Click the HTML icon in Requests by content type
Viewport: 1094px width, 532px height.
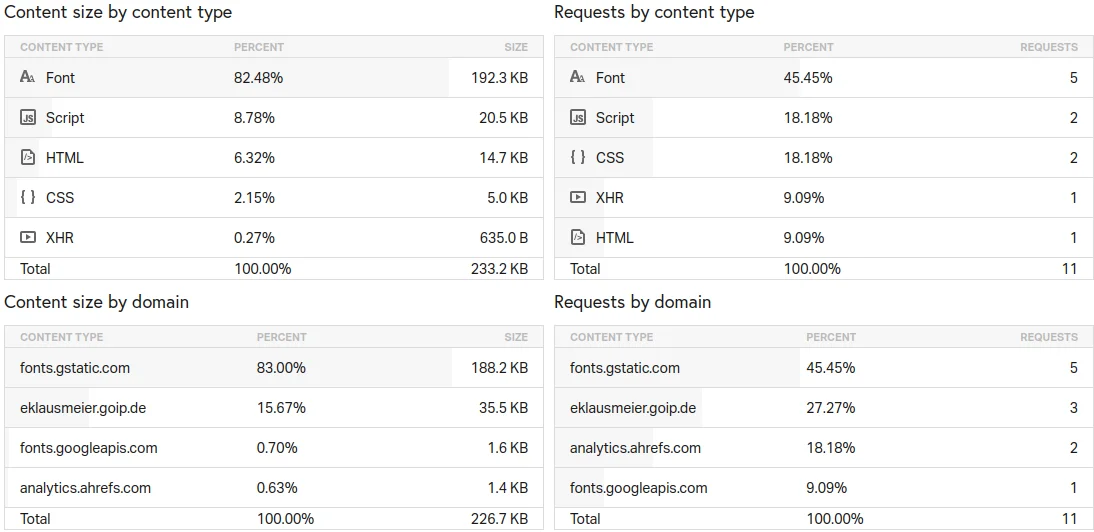578,237
